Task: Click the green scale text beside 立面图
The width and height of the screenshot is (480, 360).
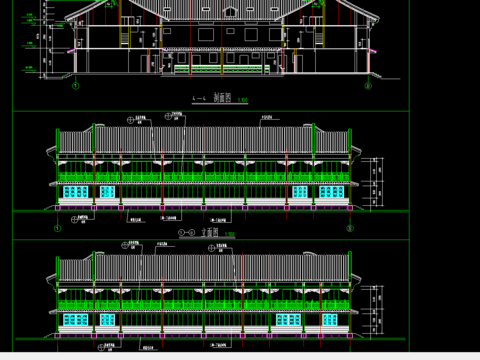Action: coord(230,234)
